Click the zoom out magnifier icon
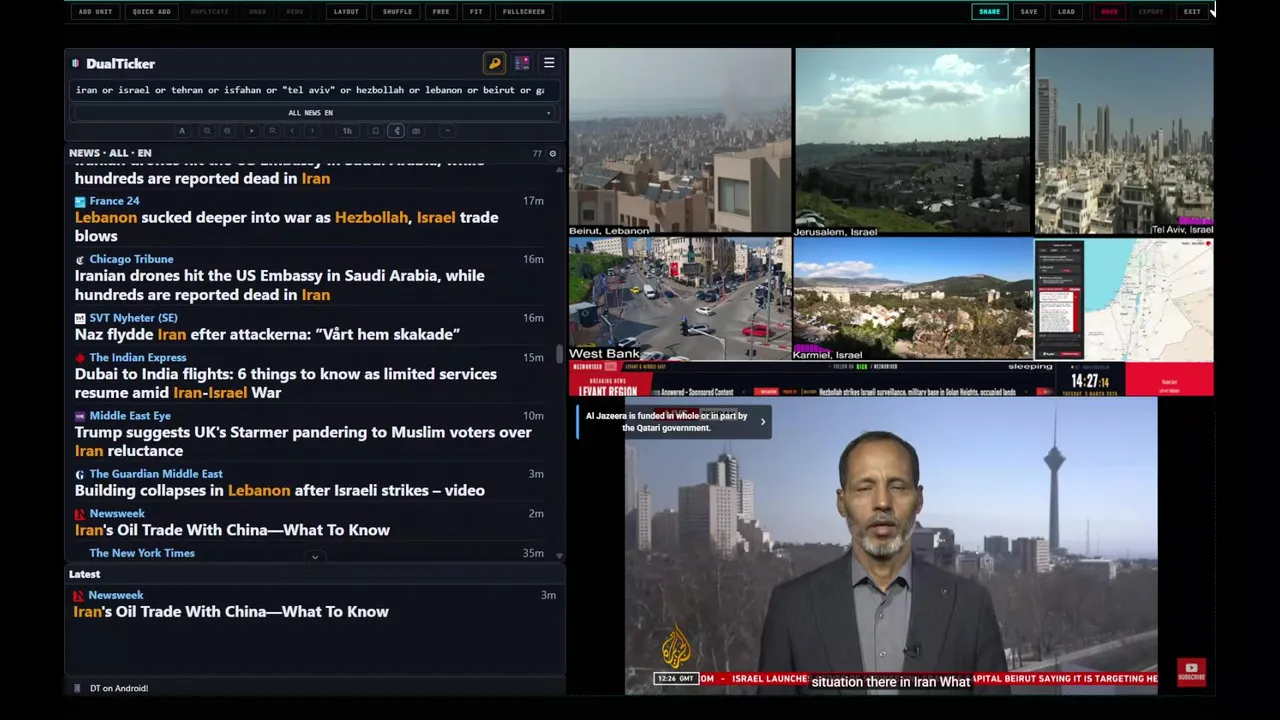The image size is (1280, 720). tap(207, 131)
